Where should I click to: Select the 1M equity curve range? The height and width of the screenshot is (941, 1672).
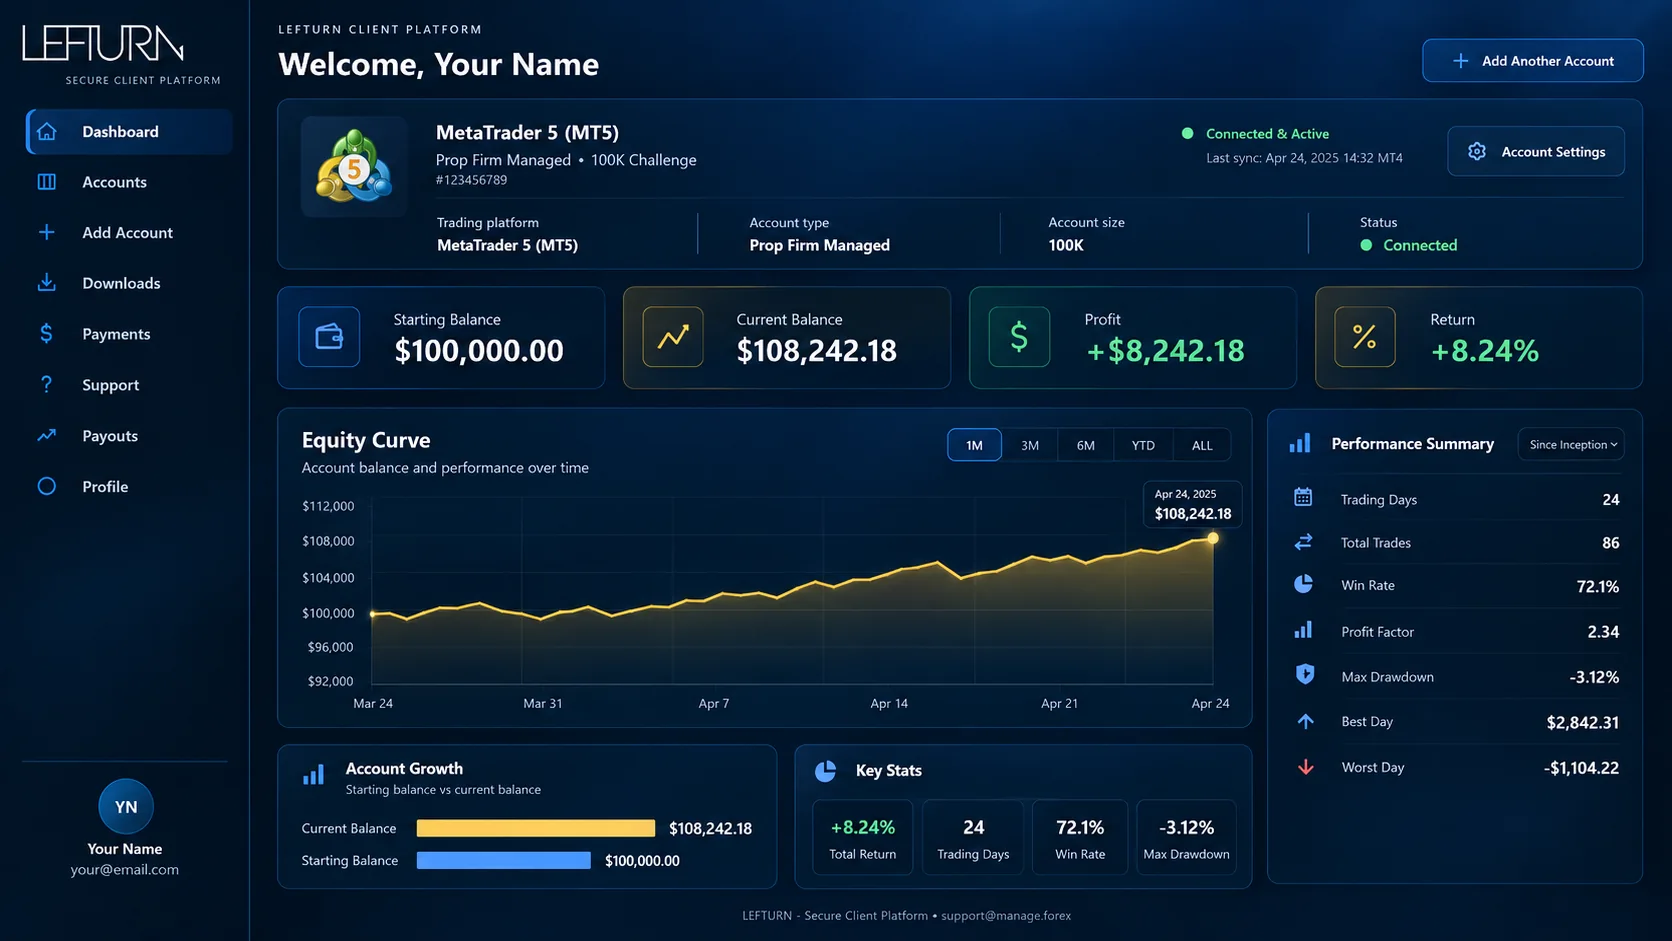tap(974, 445)
